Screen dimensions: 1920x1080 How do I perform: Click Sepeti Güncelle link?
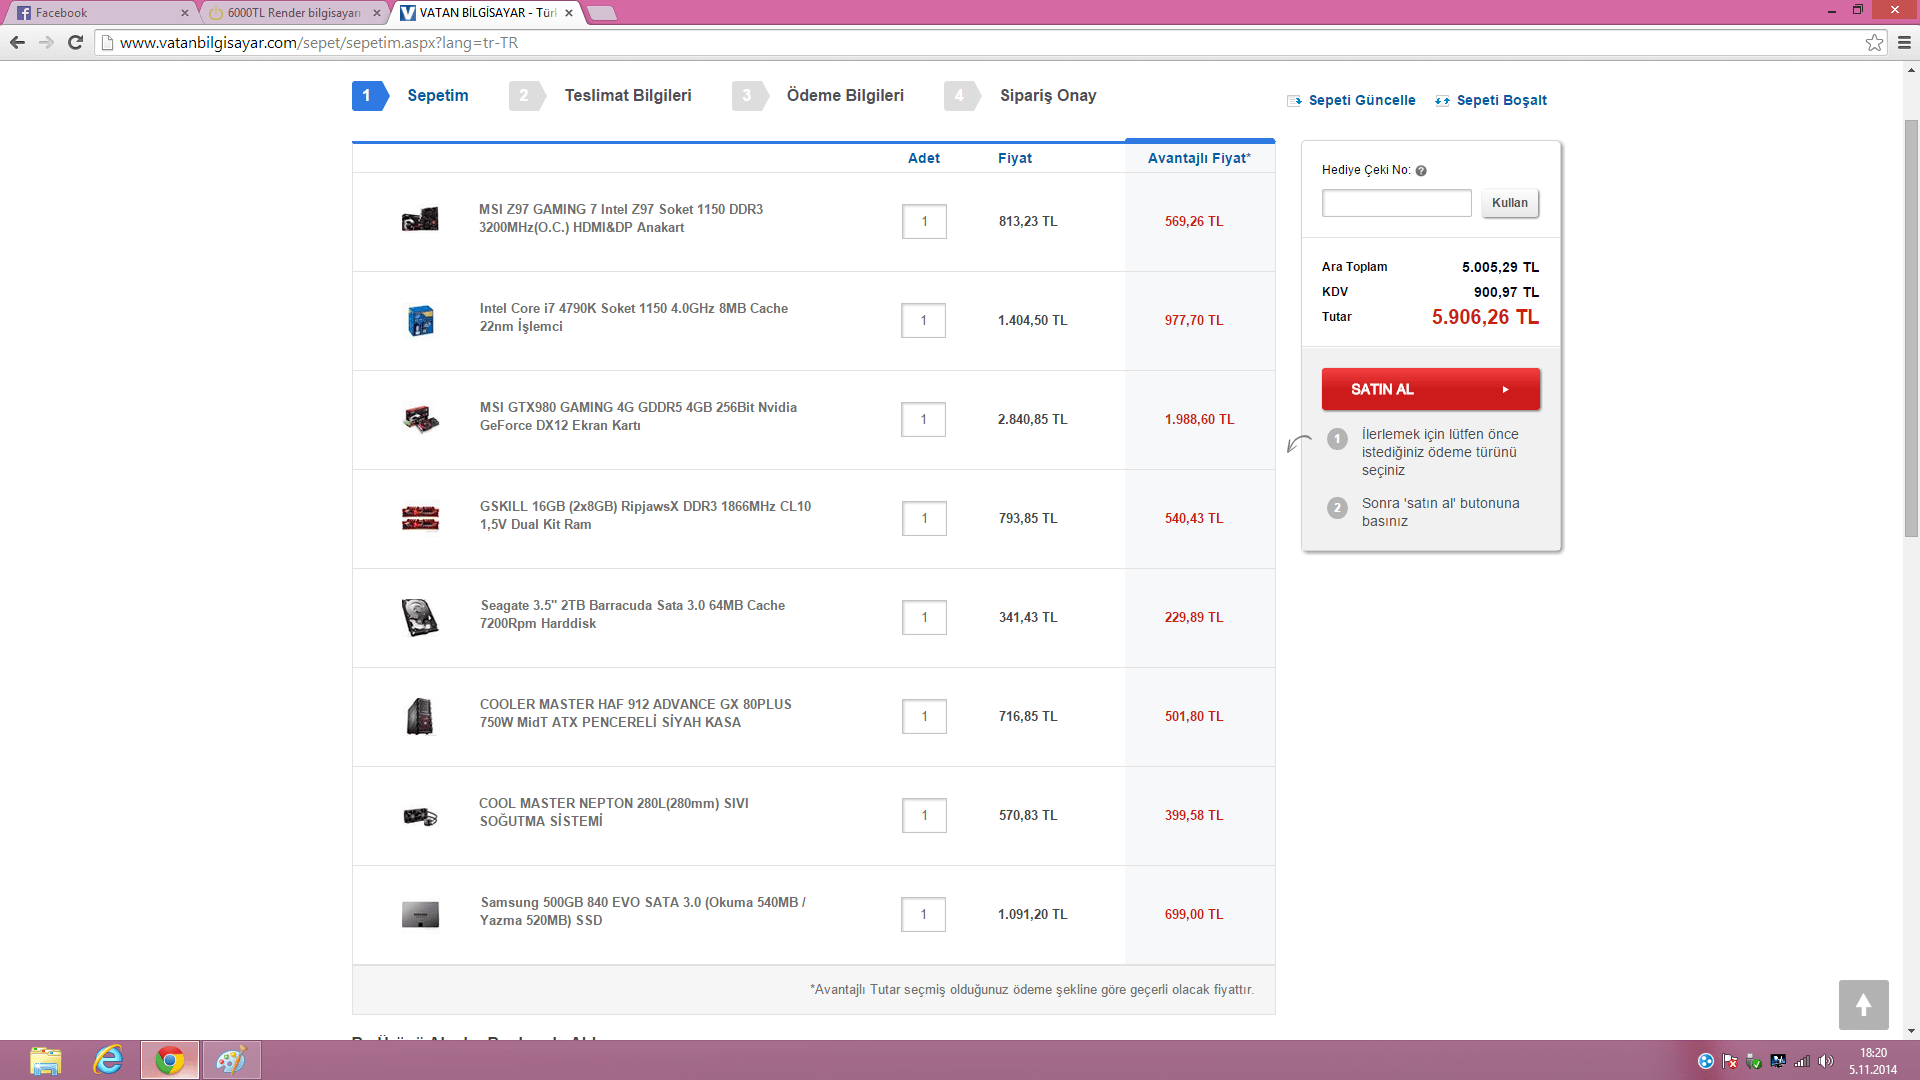[x=1361, y=100]
